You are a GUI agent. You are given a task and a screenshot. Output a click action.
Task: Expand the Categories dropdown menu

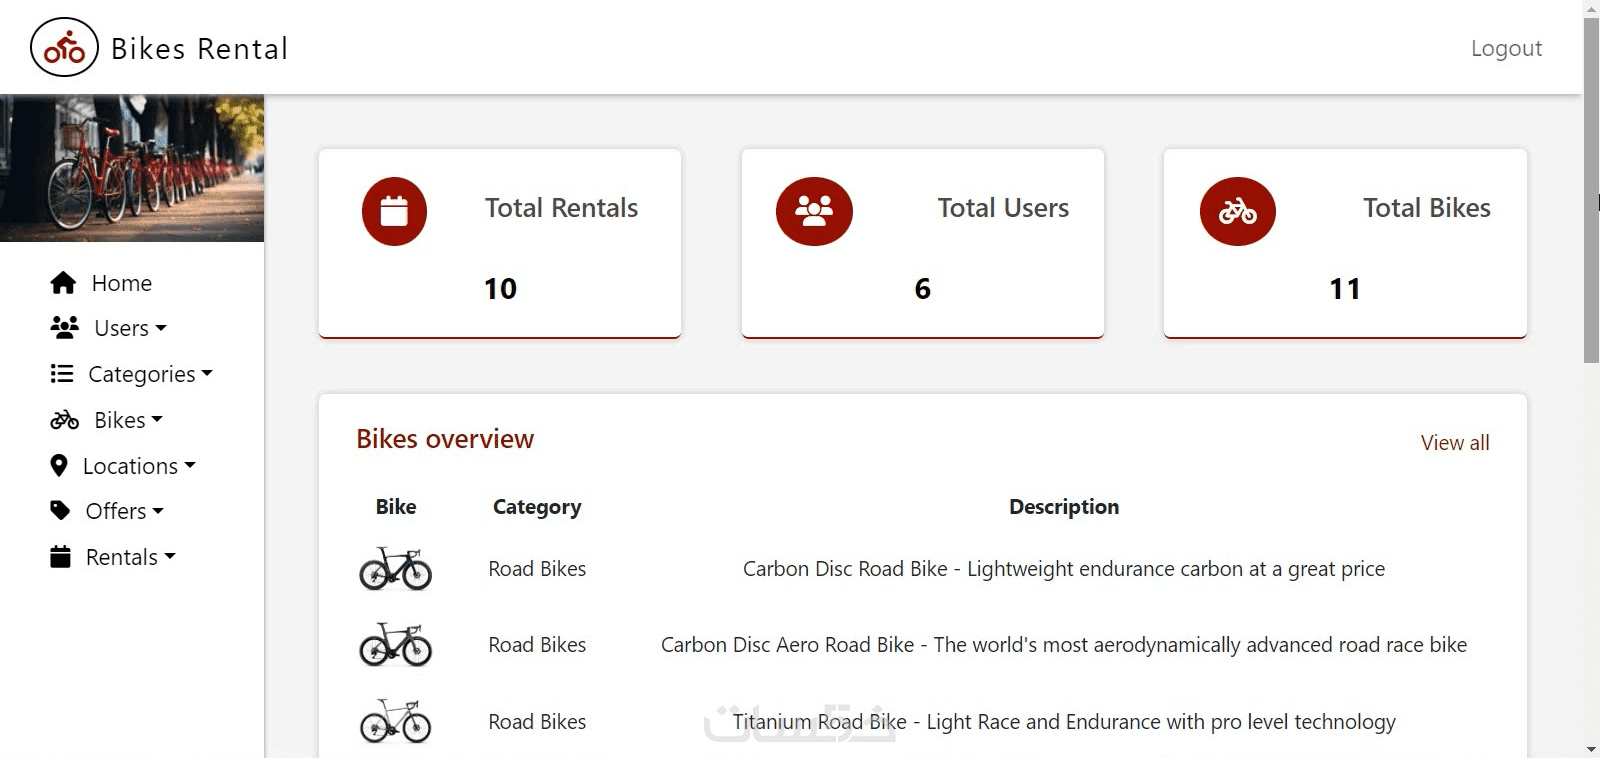pos(151,374)
